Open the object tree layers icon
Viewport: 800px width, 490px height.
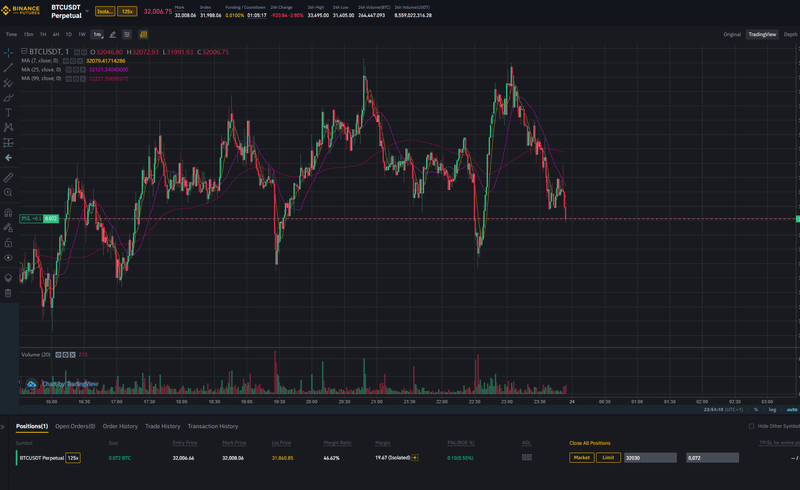[8, 278]
